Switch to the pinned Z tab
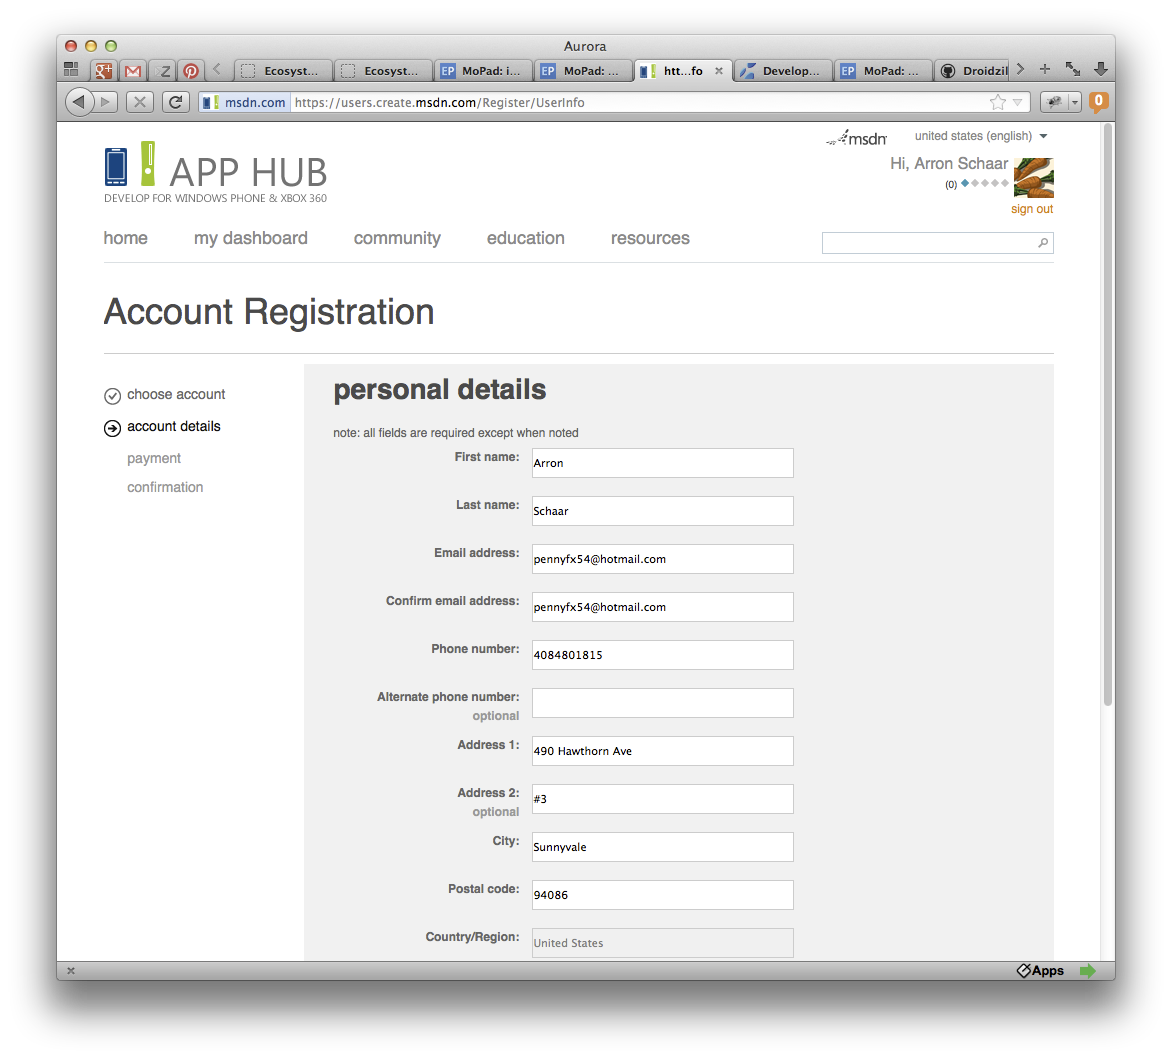The height and width of the screenshot is (1059, 1172). click(x=163, y=71)
